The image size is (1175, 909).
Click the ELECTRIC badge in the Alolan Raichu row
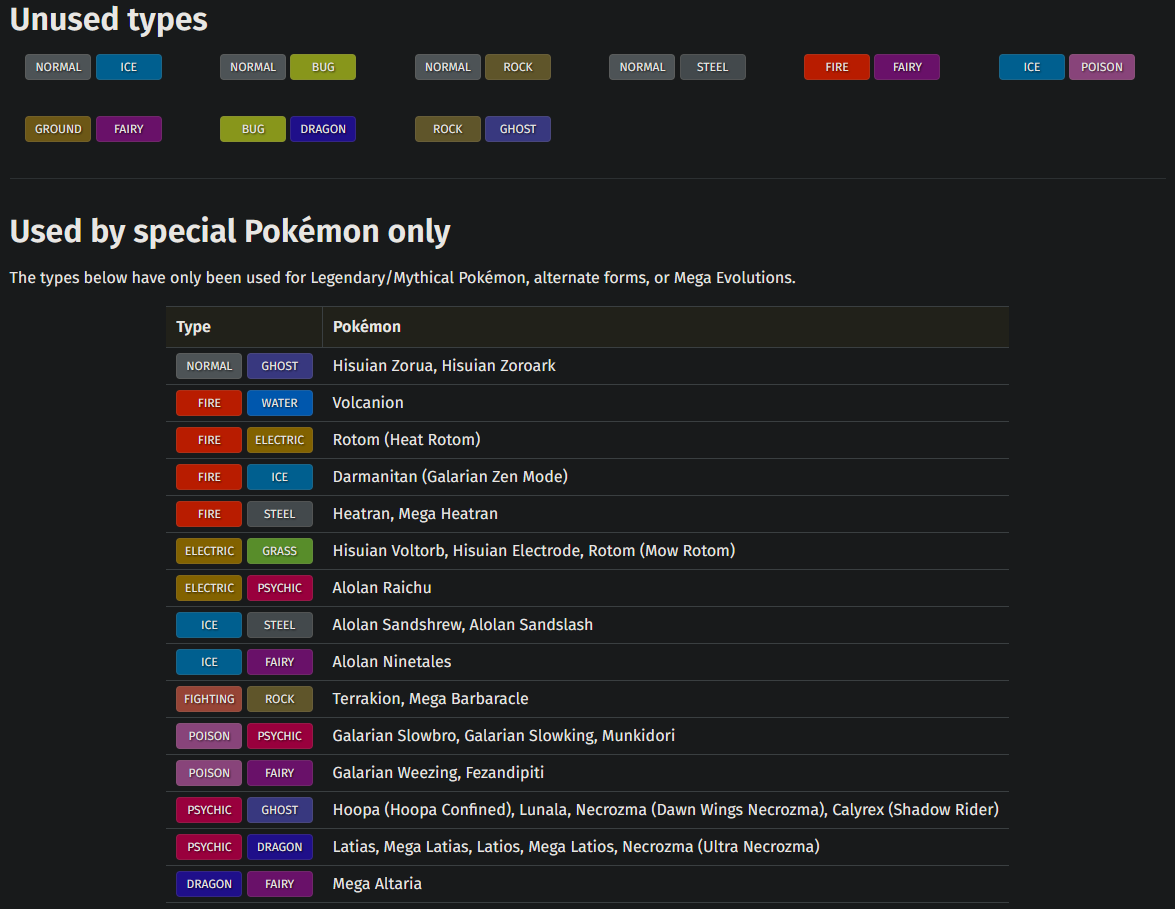(209, 588)
